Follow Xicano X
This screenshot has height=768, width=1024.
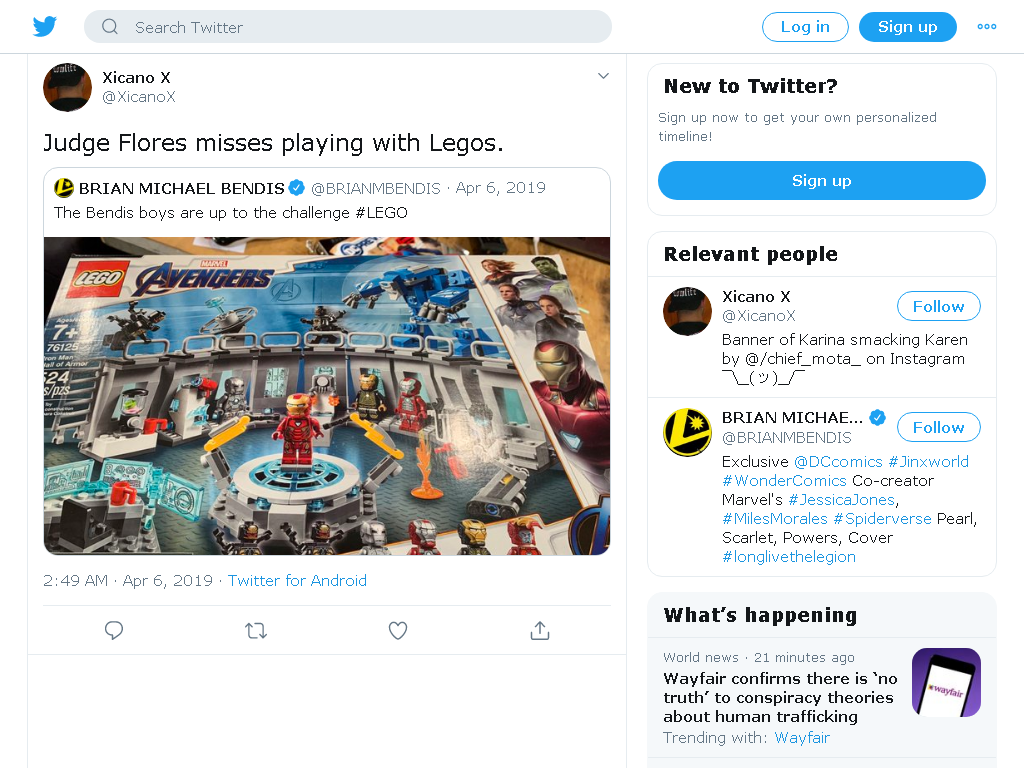[x=938, y=306]
